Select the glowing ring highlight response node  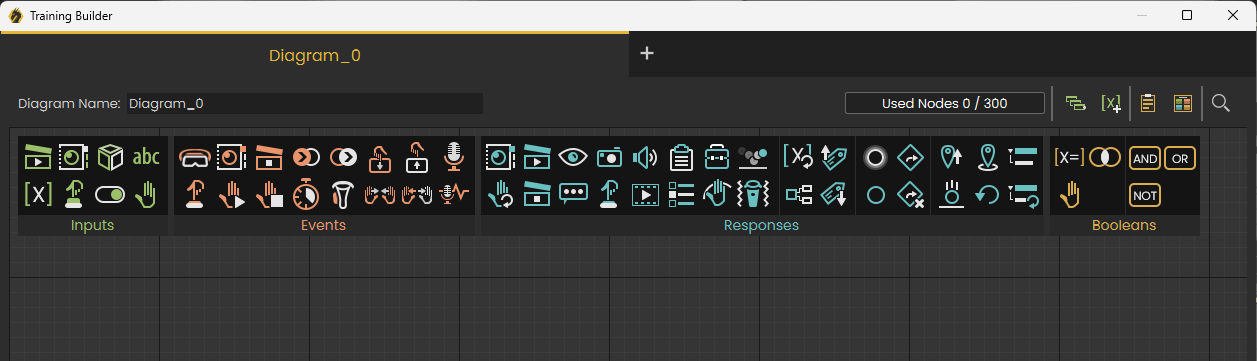tap(876, 157)
